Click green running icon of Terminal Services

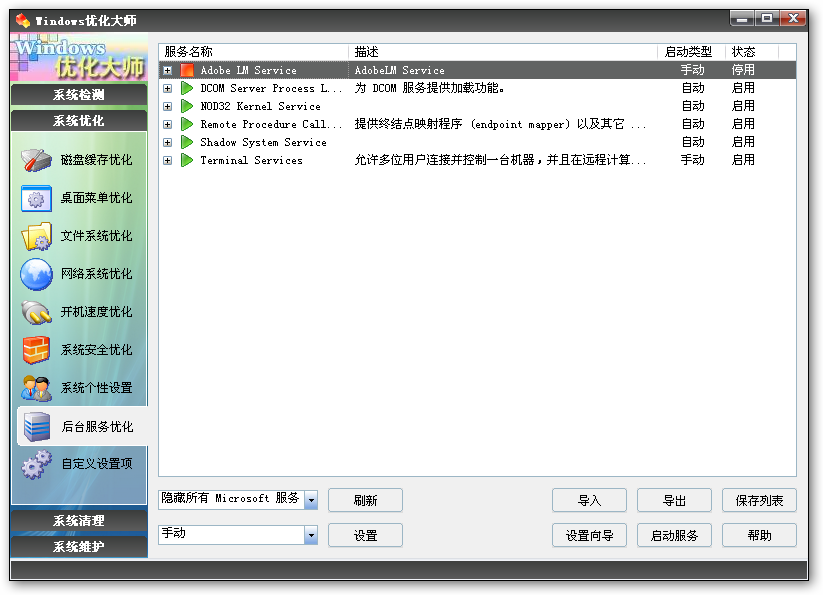[187, 160]
